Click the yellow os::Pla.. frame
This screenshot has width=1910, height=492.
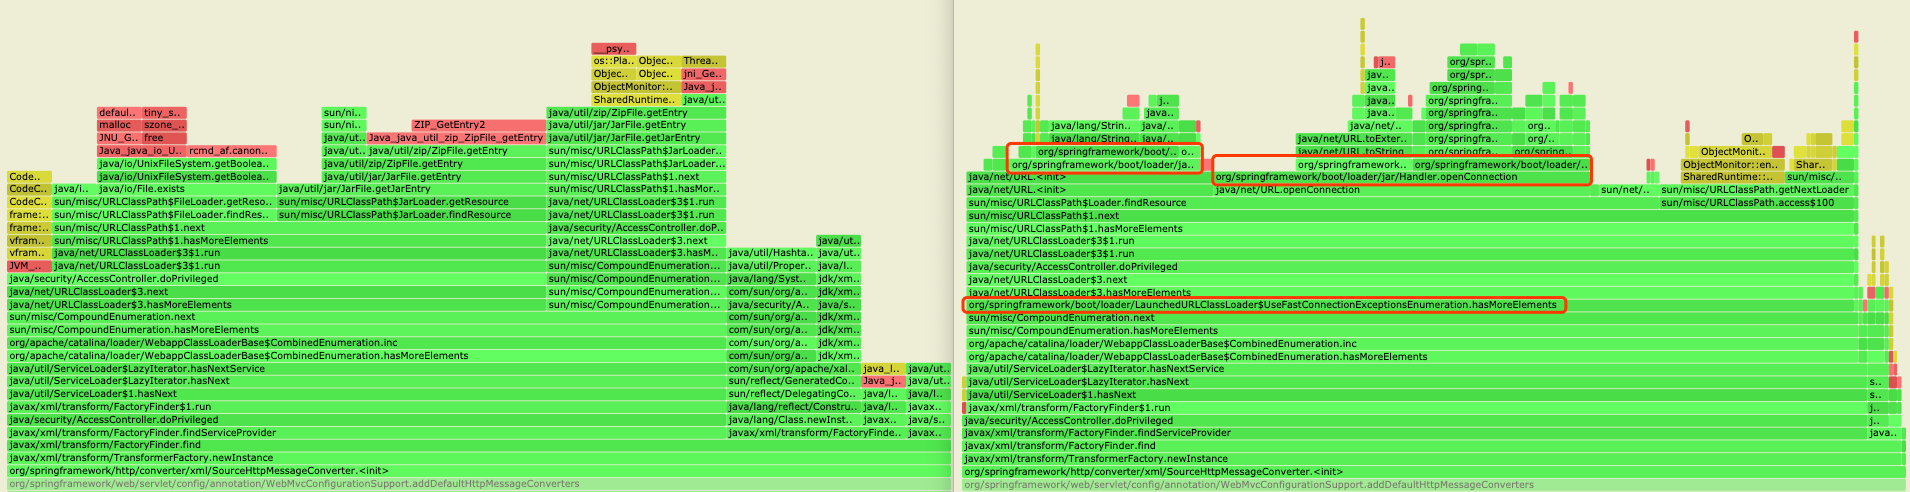click(x=613, y=61)
